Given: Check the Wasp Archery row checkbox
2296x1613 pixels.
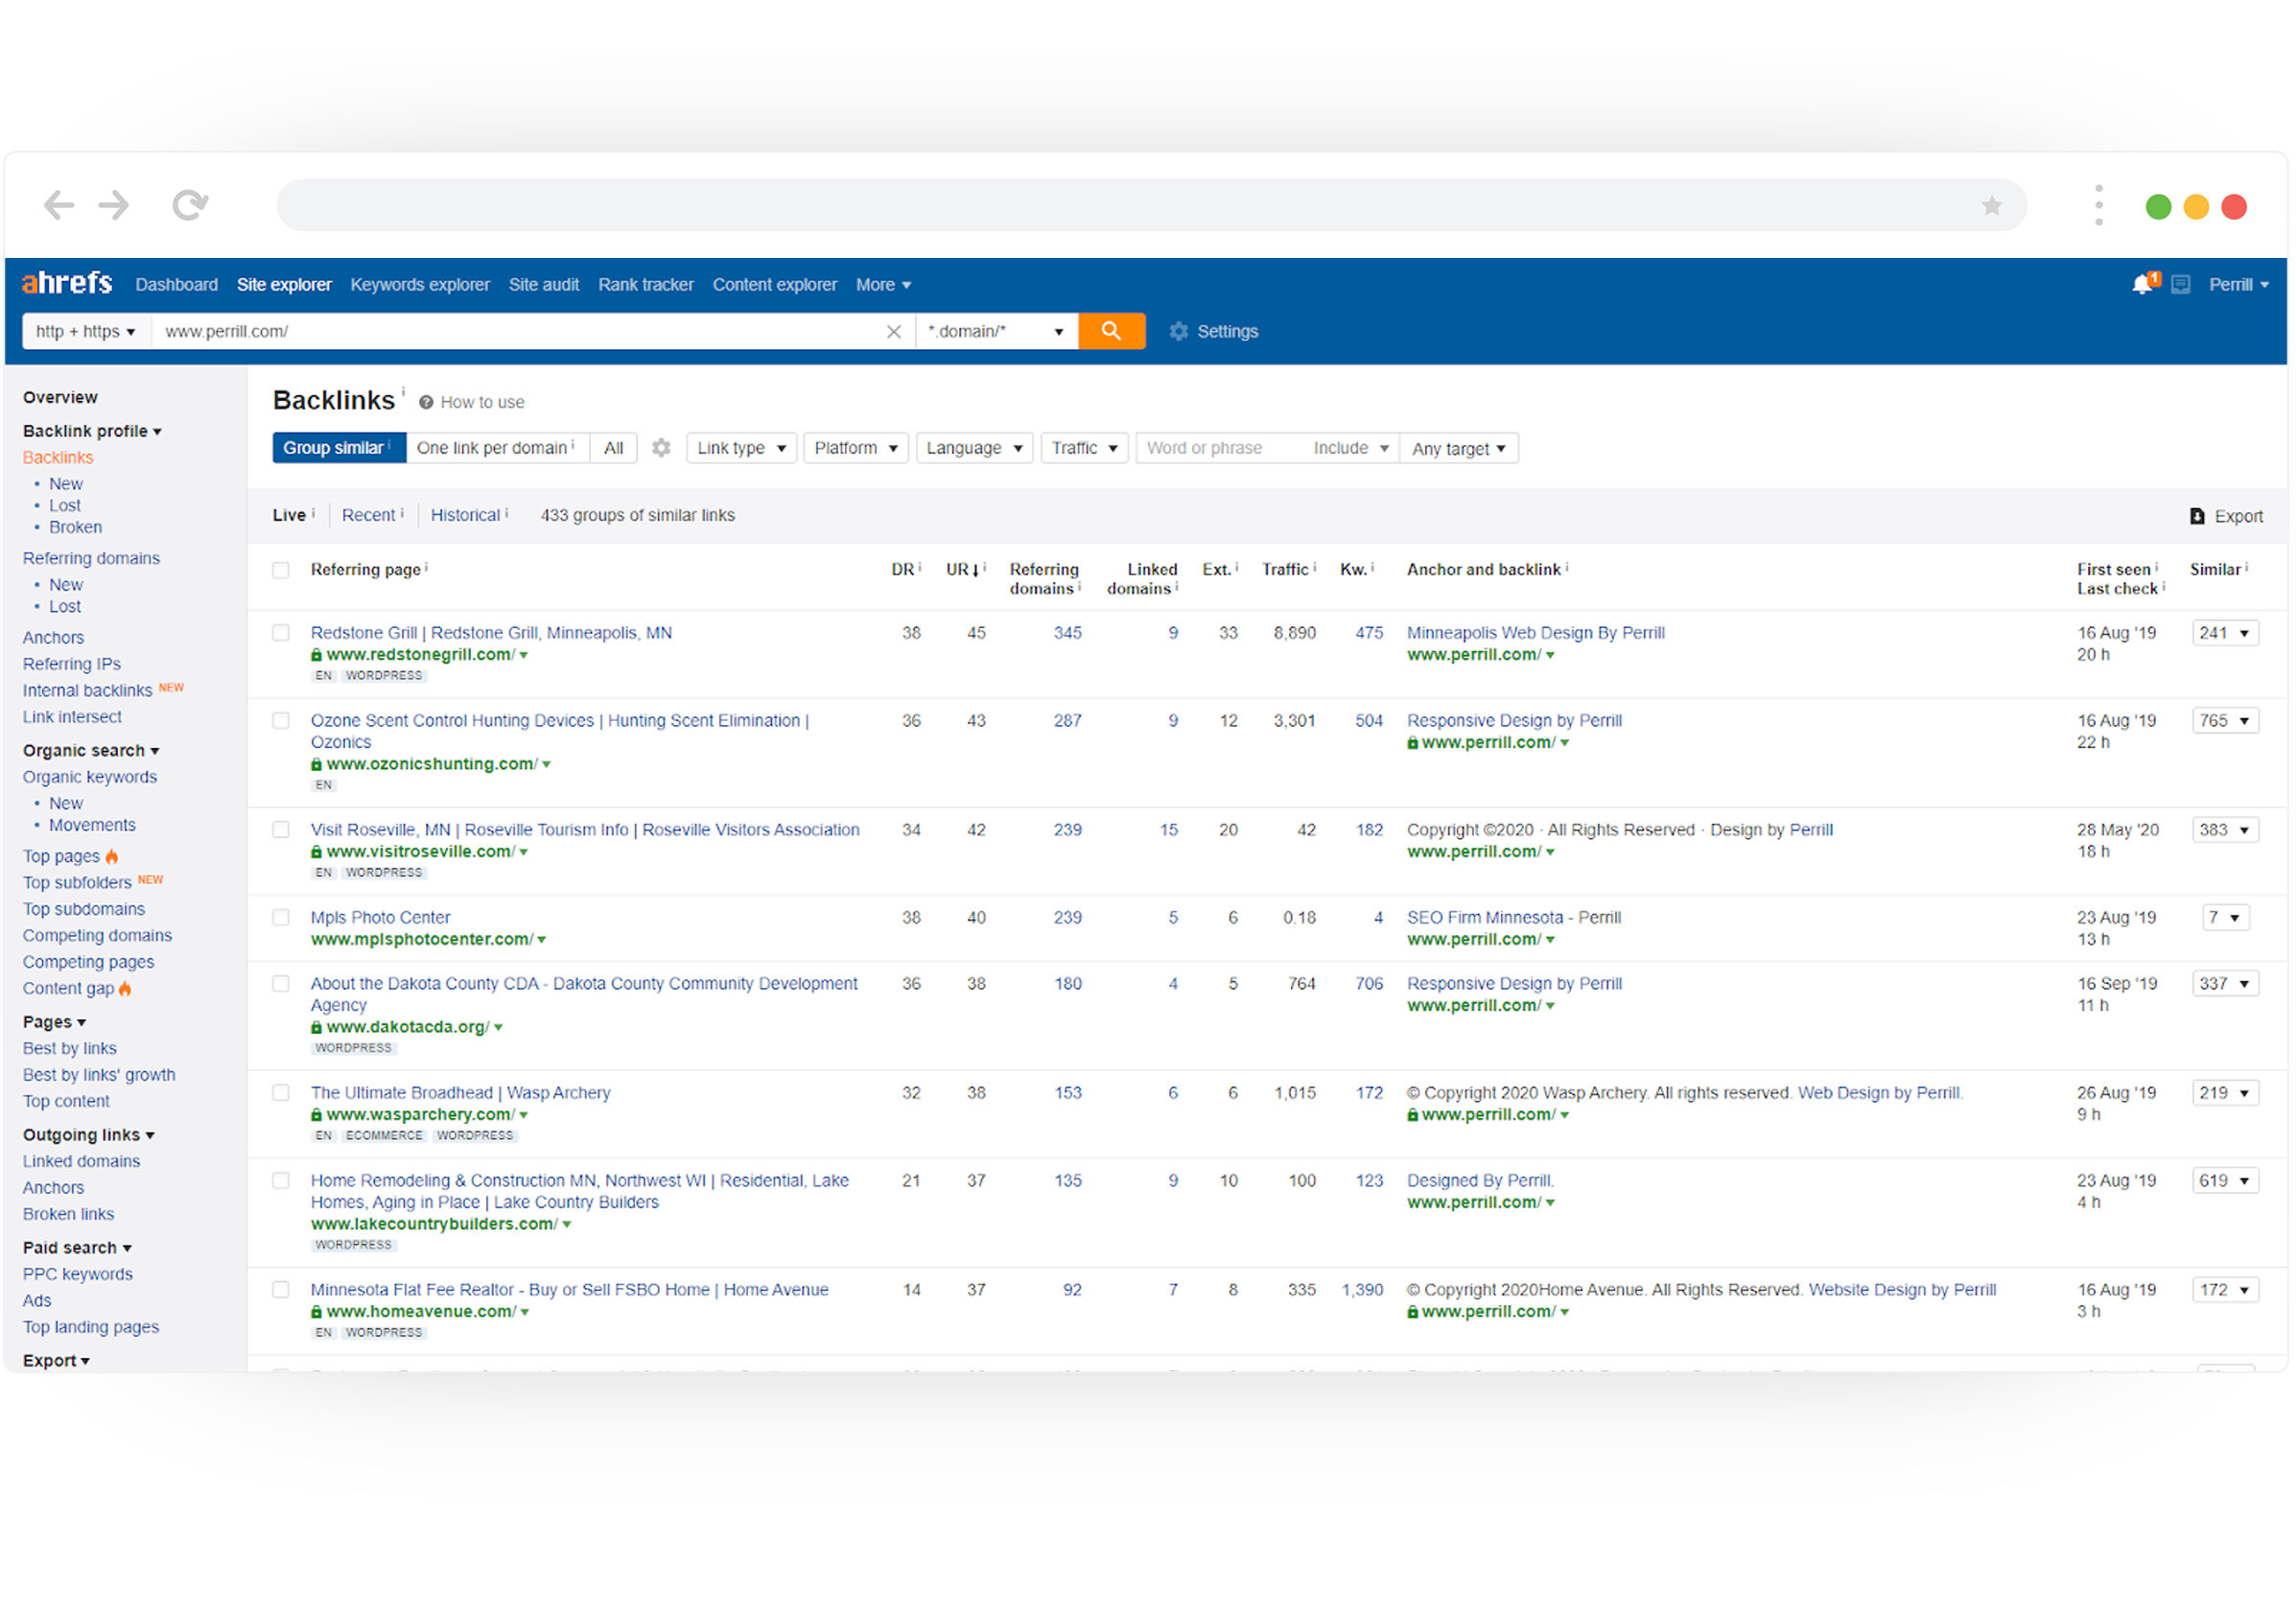Looking at the screenshot, I should [x=281, y=1093].
